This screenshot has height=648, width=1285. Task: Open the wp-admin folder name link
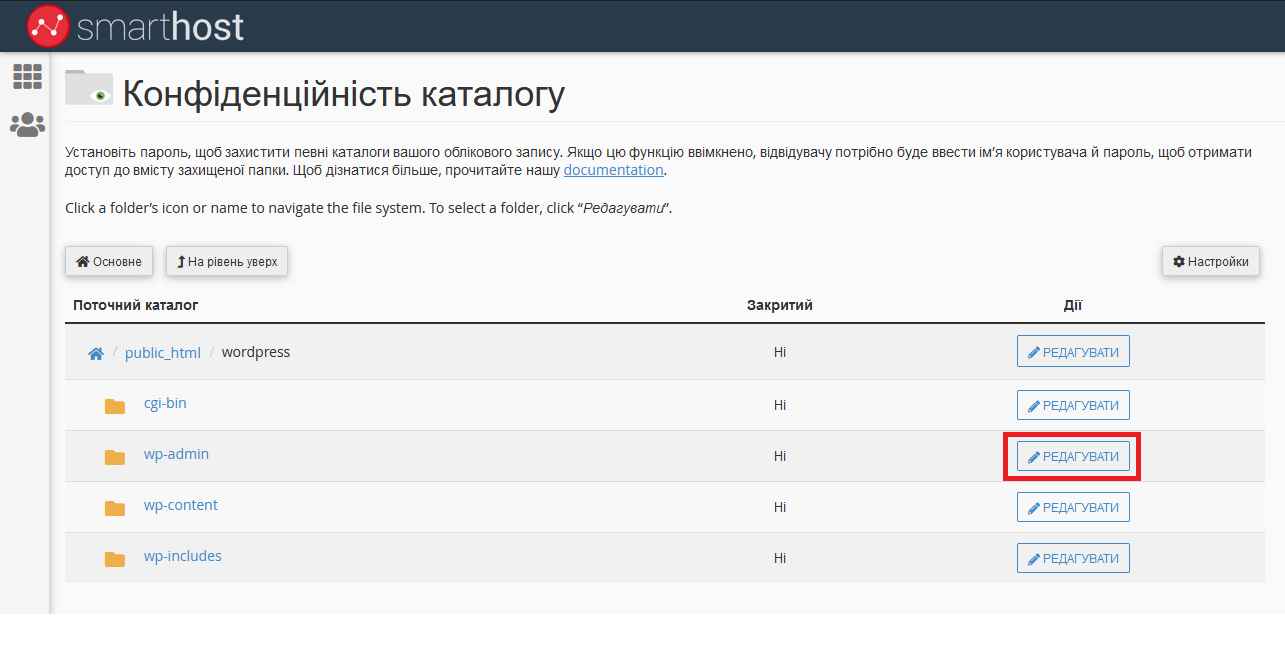[x=176, y=455]
